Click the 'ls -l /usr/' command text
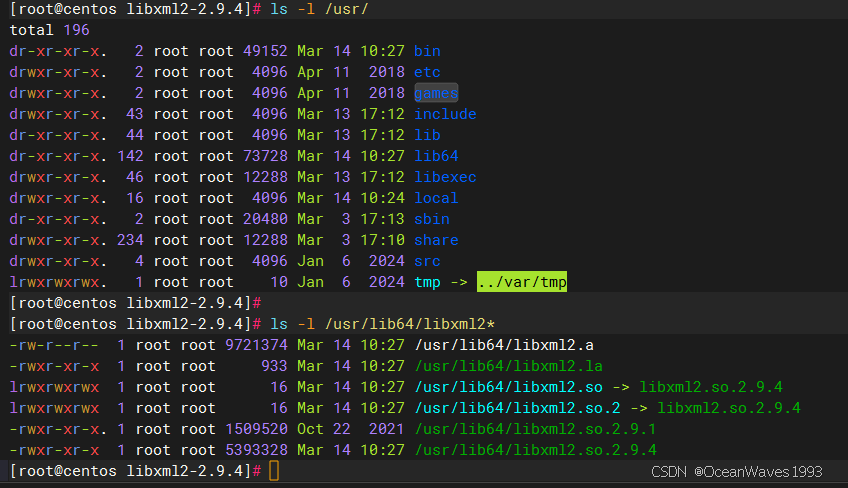The image size is (848, 488). [x=319, y=9]
